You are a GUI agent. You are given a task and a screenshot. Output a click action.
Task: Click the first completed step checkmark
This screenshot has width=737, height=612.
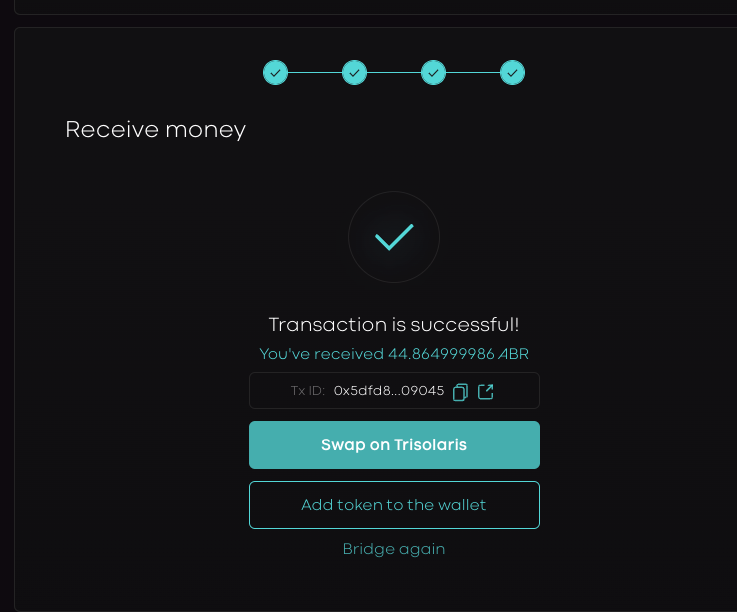click(x=275, y=72)
